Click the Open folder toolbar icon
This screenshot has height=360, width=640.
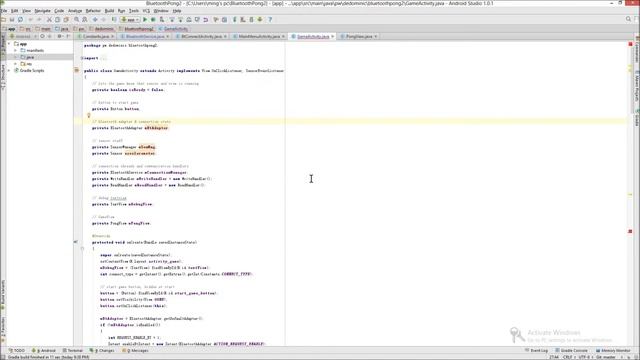[3, 20]
